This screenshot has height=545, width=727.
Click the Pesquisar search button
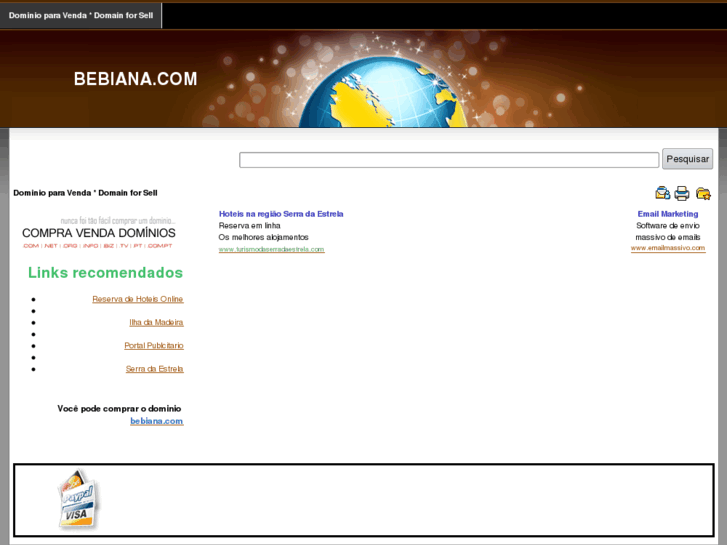(x=687, y=159)
